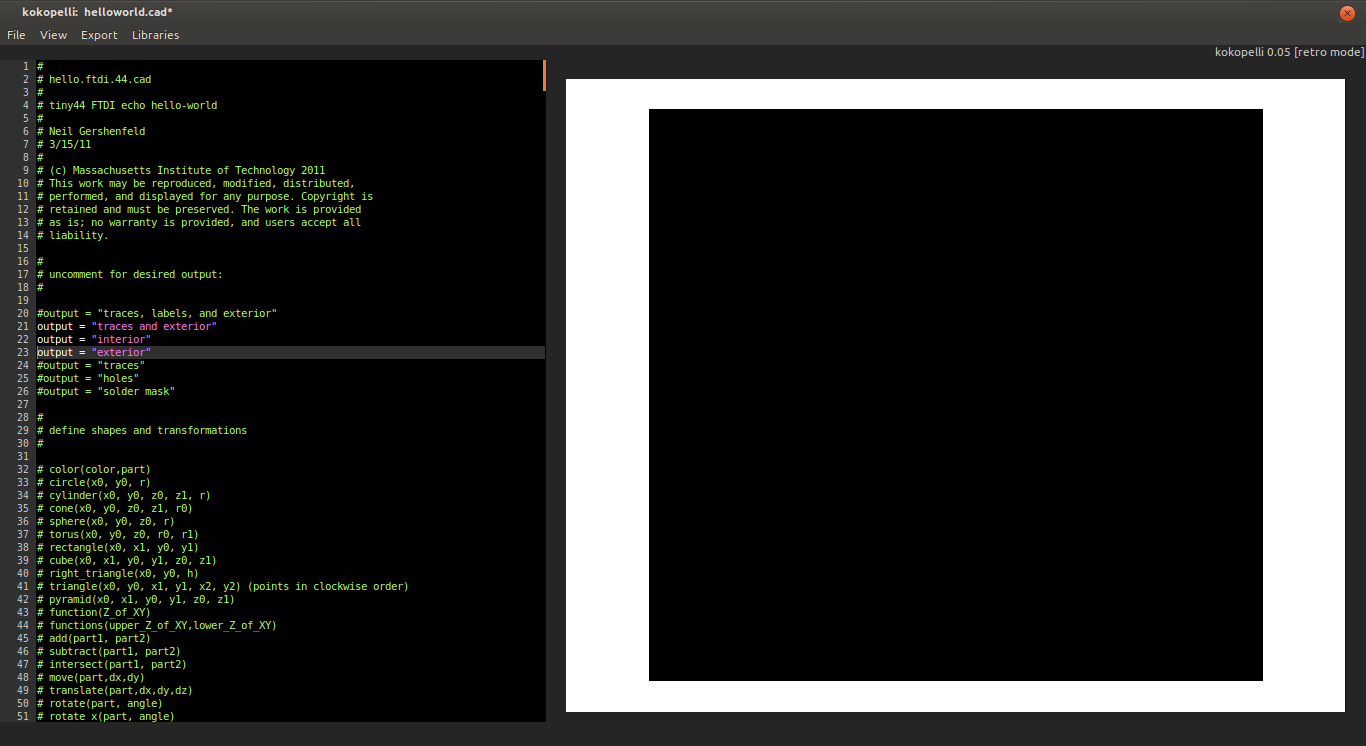Click the "# functions(upper_Z_of_XY,lower_Z_of_XY)" line

(x=157, y=625)
